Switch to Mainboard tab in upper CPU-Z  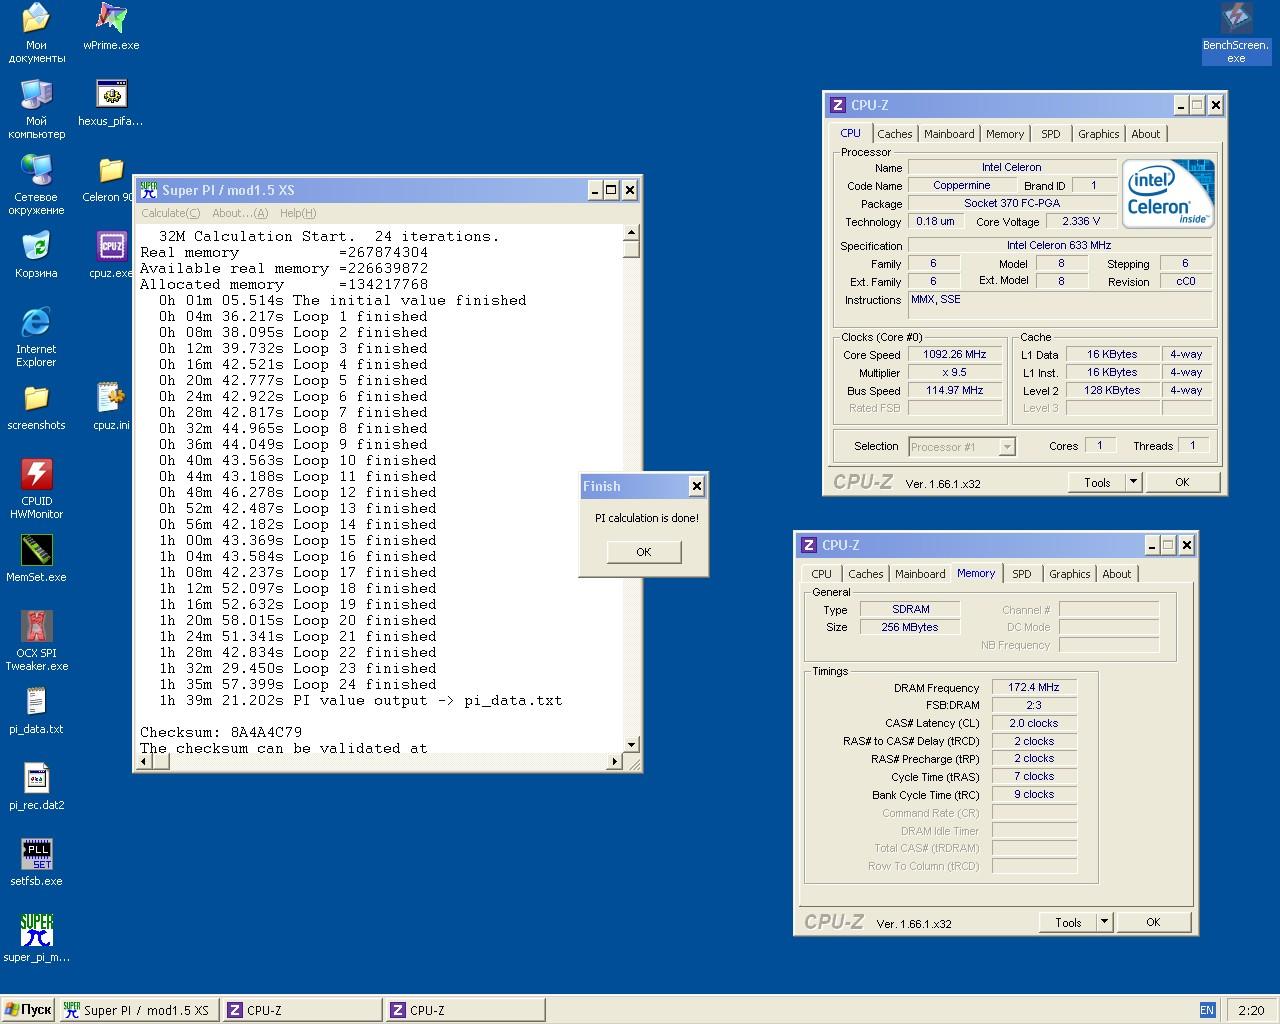949,134
